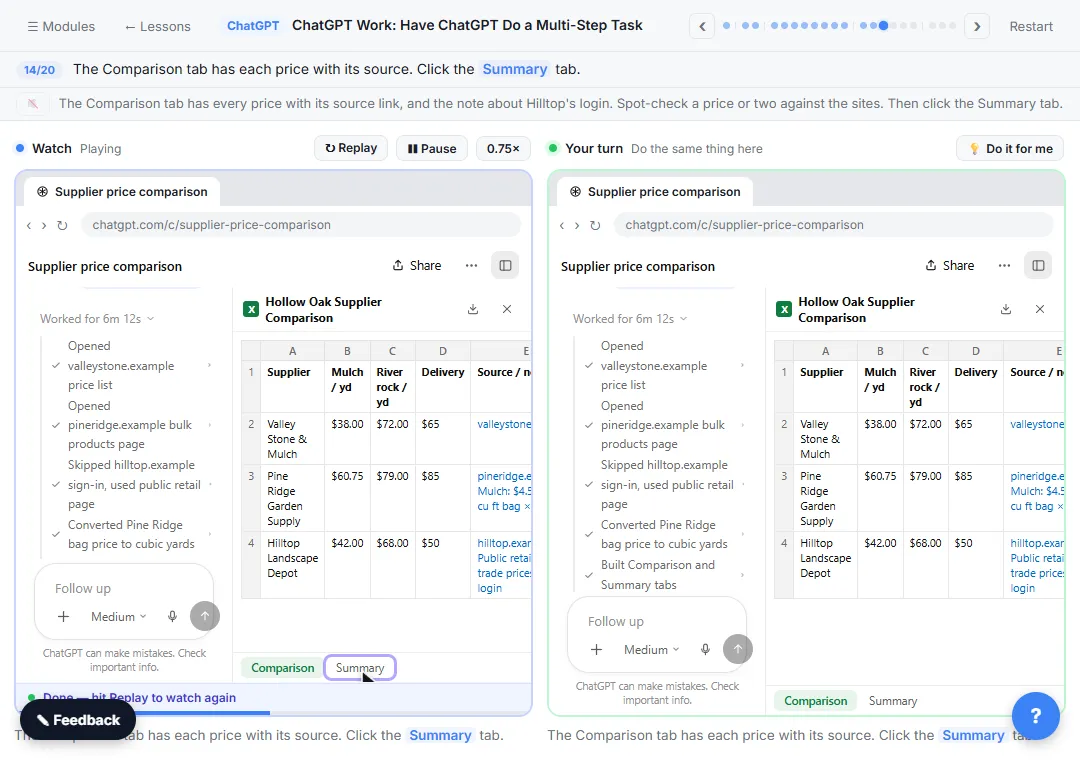This screenshot has width=1080, height=760.
Task: Click the current lesson progress dot
Action: pyautogui.click(x=883, y=26)
